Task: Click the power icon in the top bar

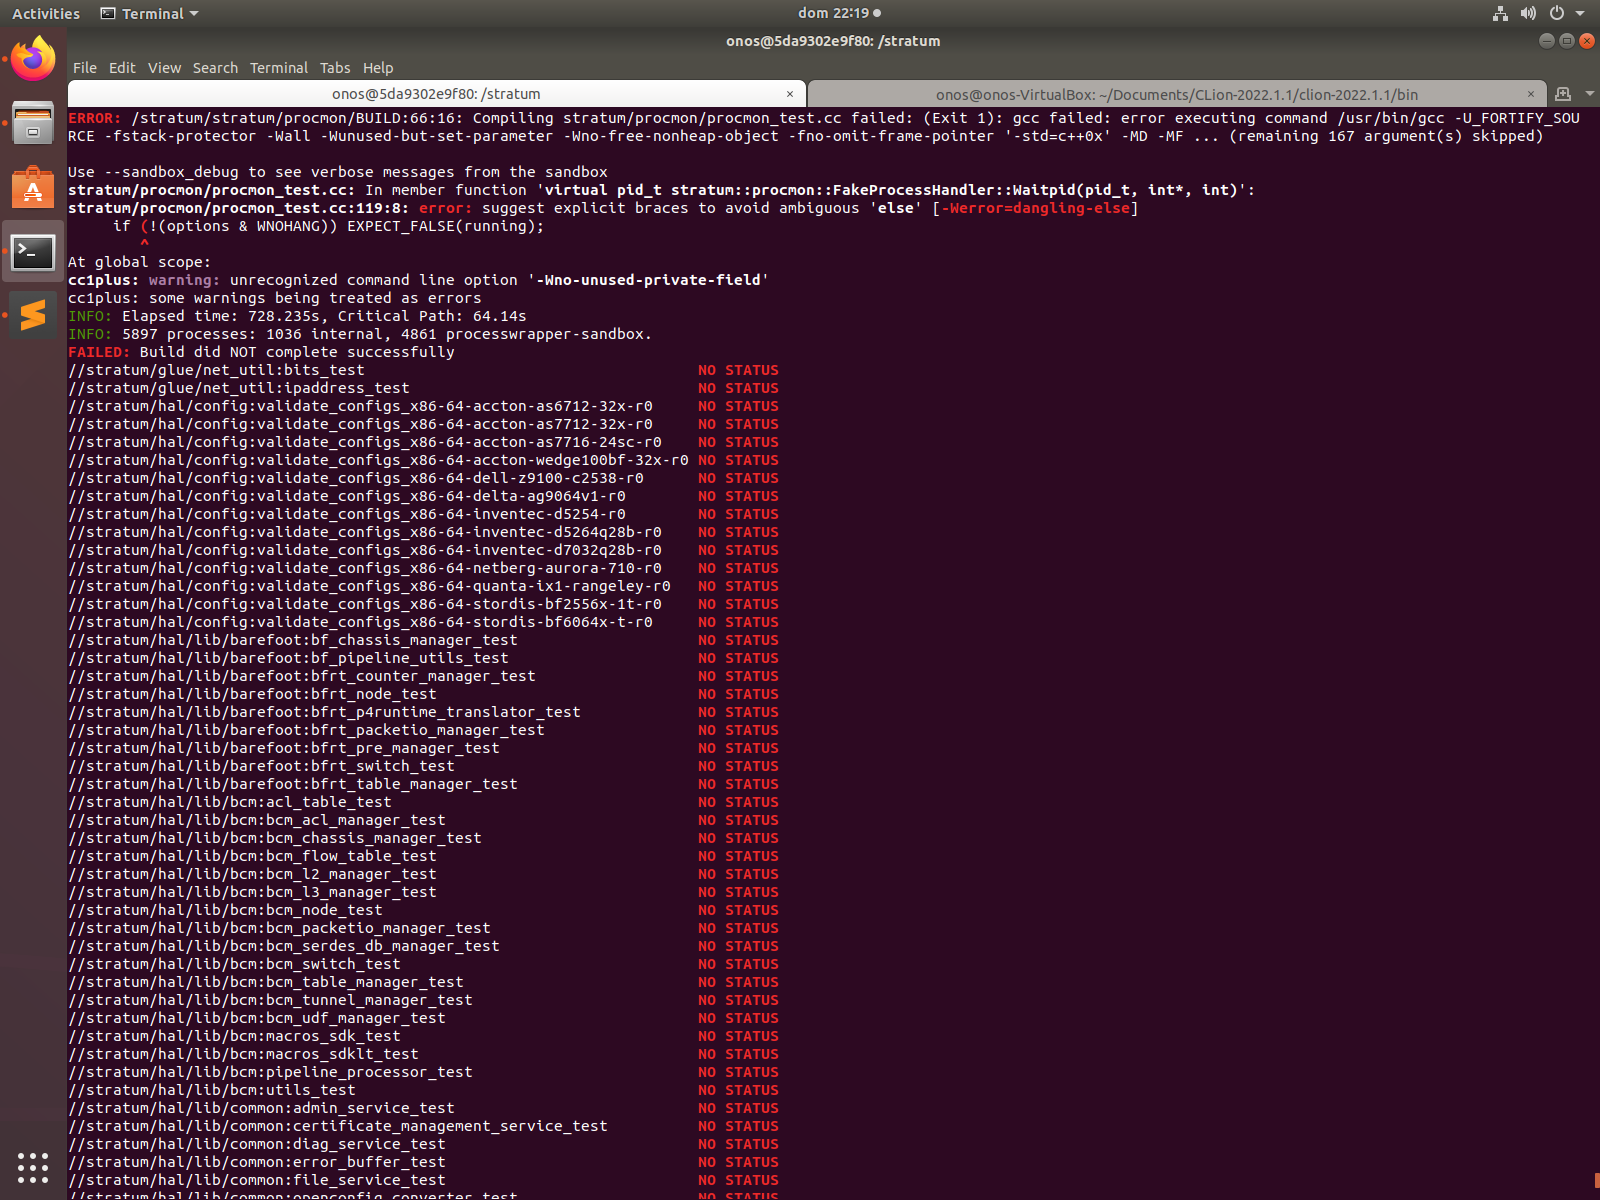Action: (1555, 13)
